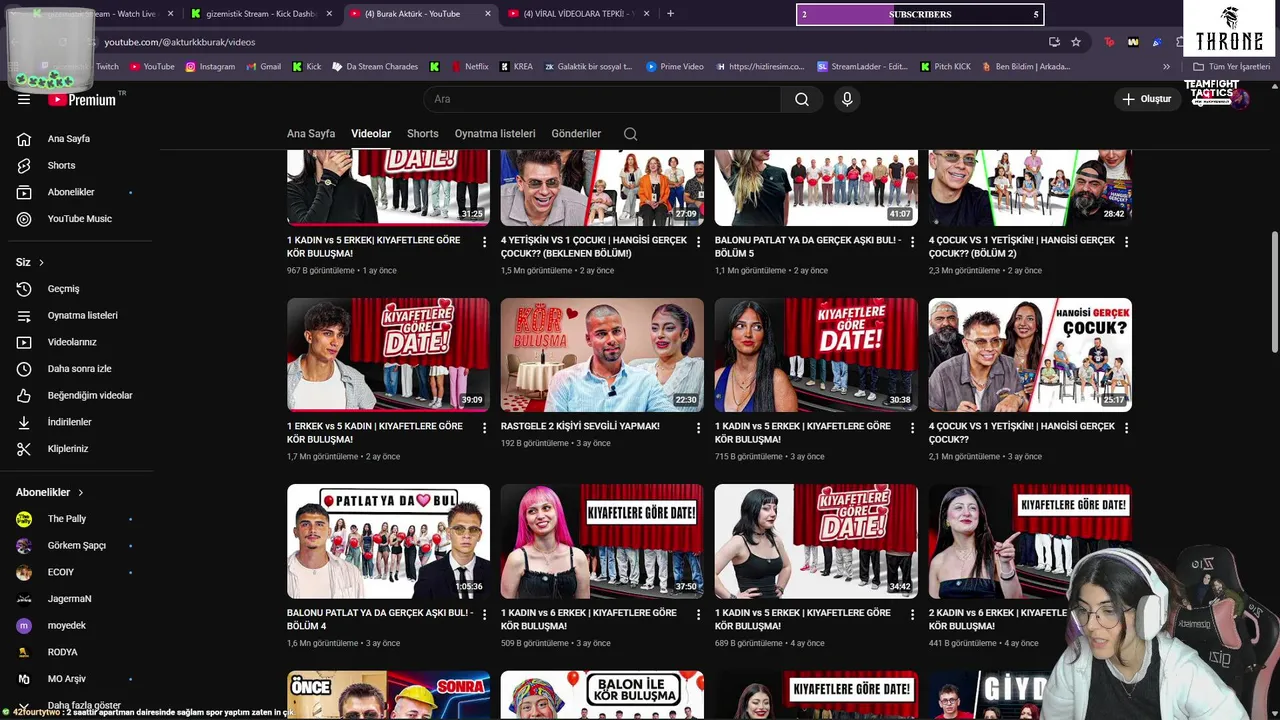
Task: Open options for RASTGELE 2 KİŞİYİ SEVGİLİ YAPMAK
Action: tap(698, 428)
